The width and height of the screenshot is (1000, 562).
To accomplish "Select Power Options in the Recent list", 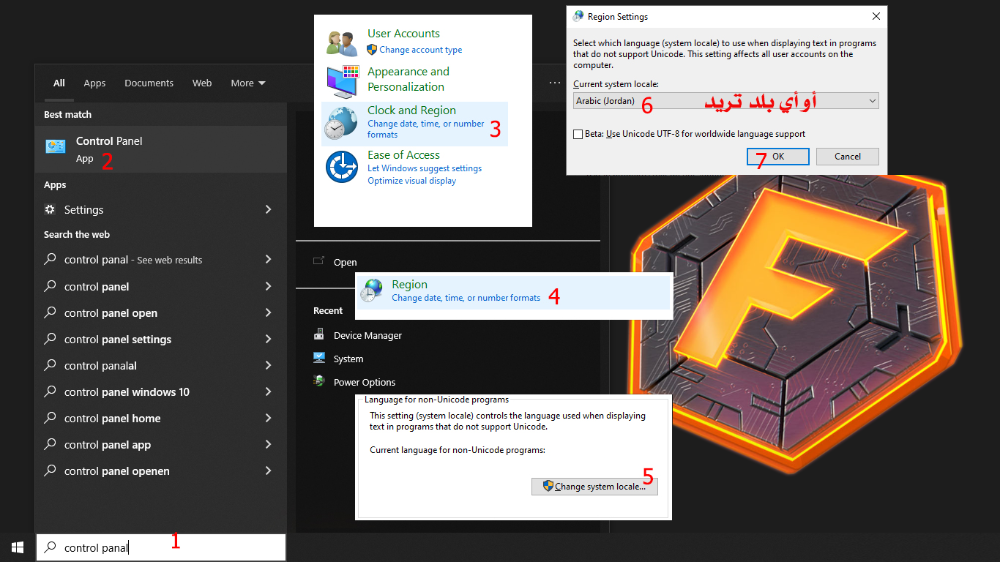I will (364, 382).
